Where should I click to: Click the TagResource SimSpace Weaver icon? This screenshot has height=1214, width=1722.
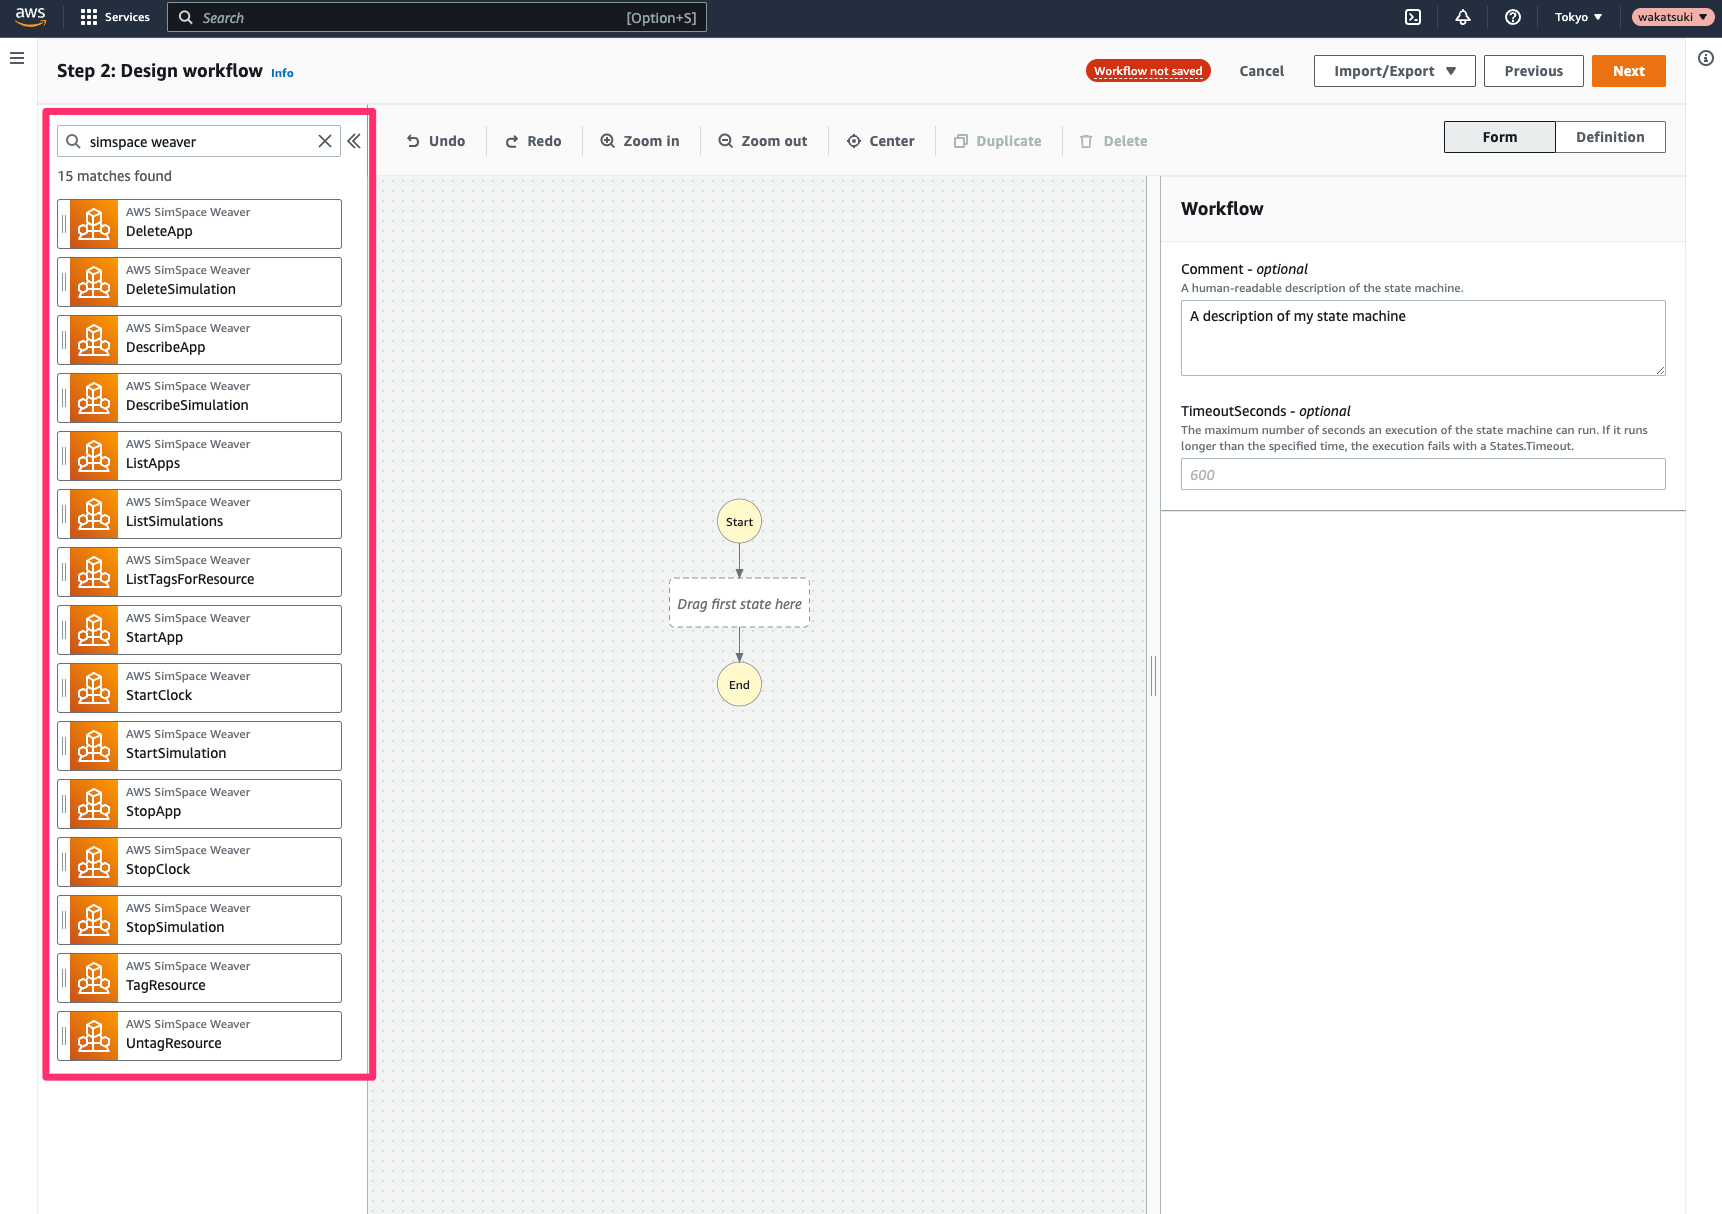tap(94, 978)
